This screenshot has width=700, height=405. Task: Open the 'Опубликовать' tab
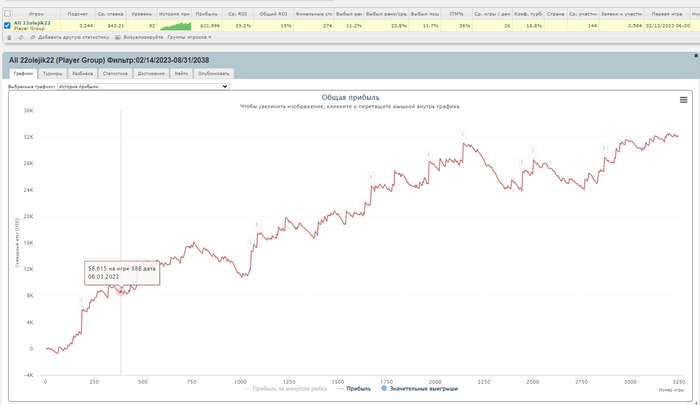coord(213,74)
